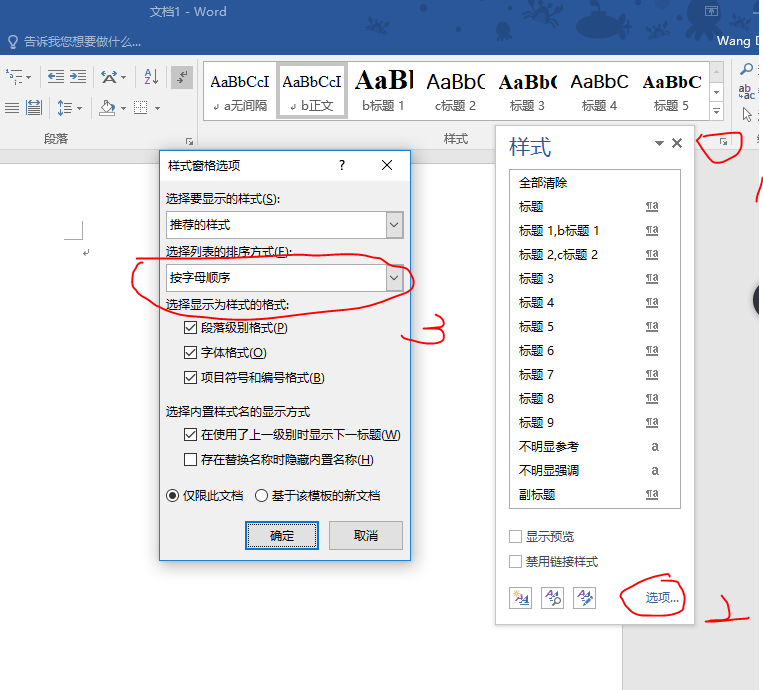This screenshot has width=763, height=690.
Task: Open paragraph settings dialog launcher
Action: [x=189, y=142]
